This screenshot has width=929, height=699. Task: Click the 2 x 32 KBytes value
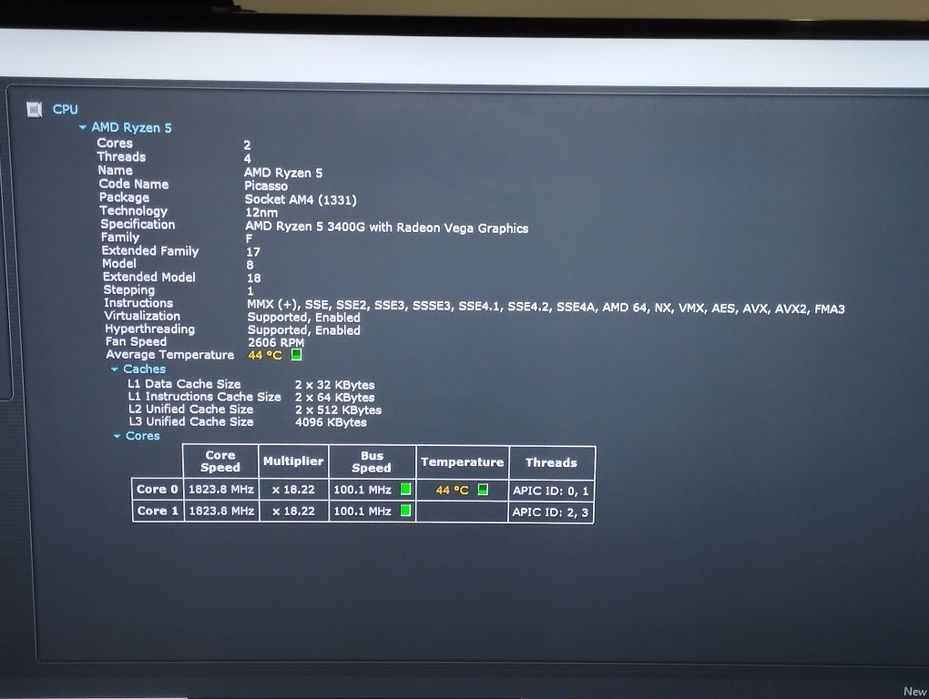[335, 385]
